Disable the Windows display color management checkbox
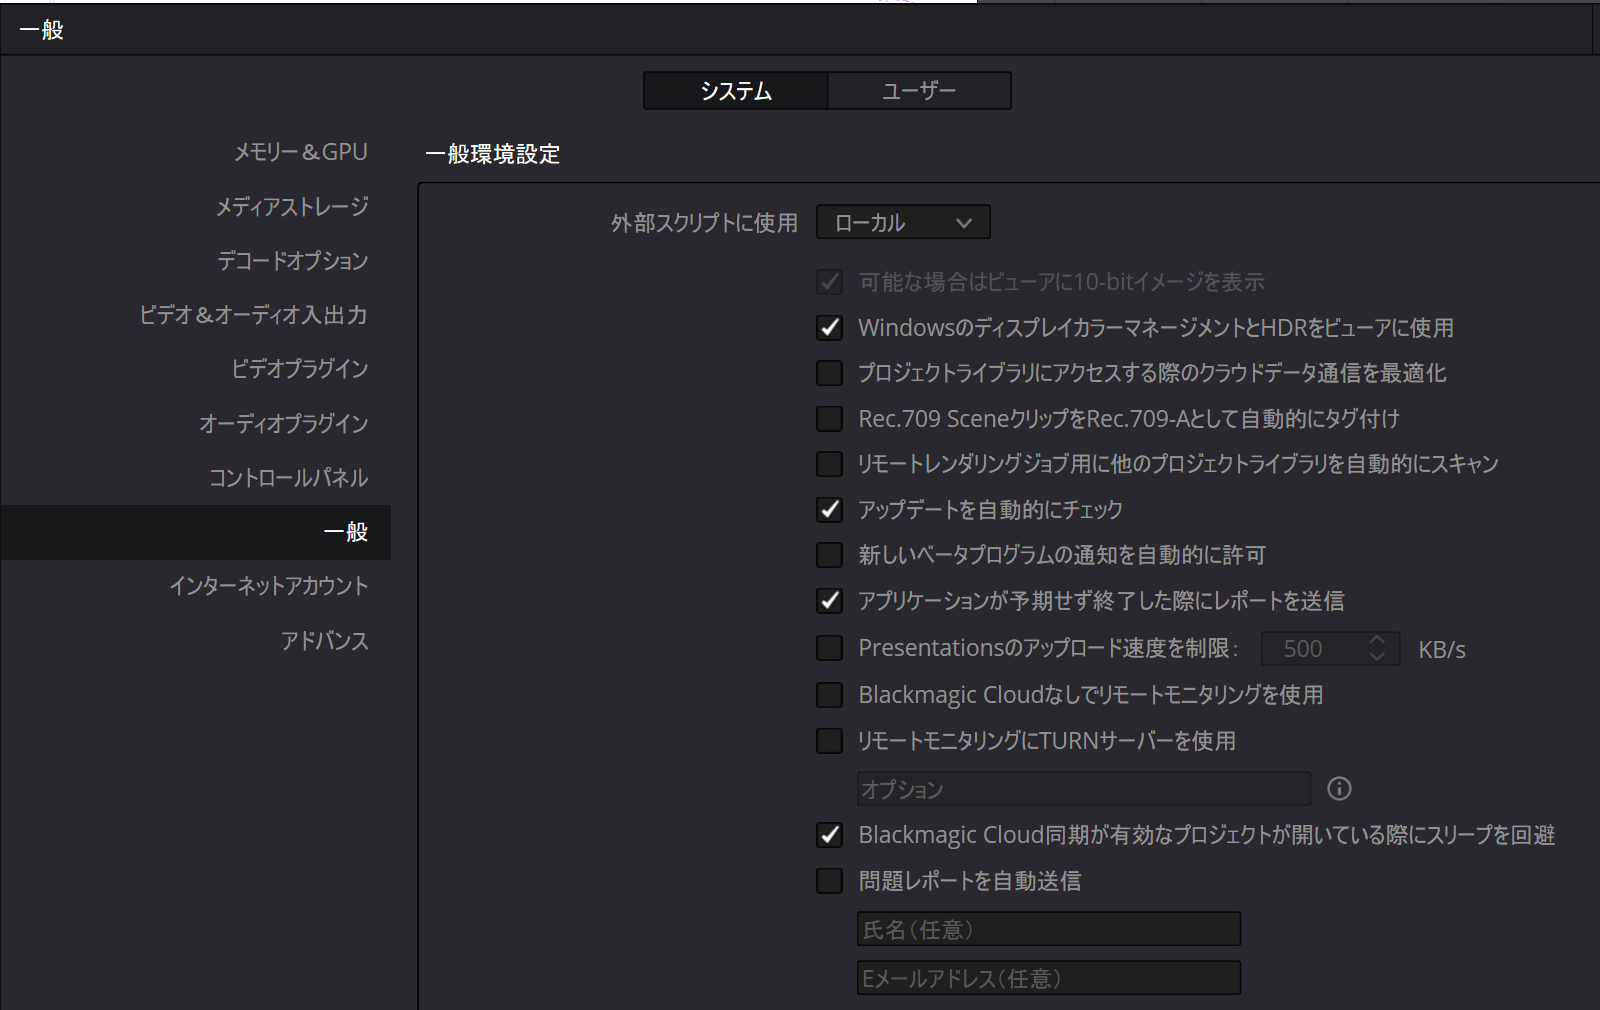This screenshot has height=1010, width=1600. coord(830,328)
